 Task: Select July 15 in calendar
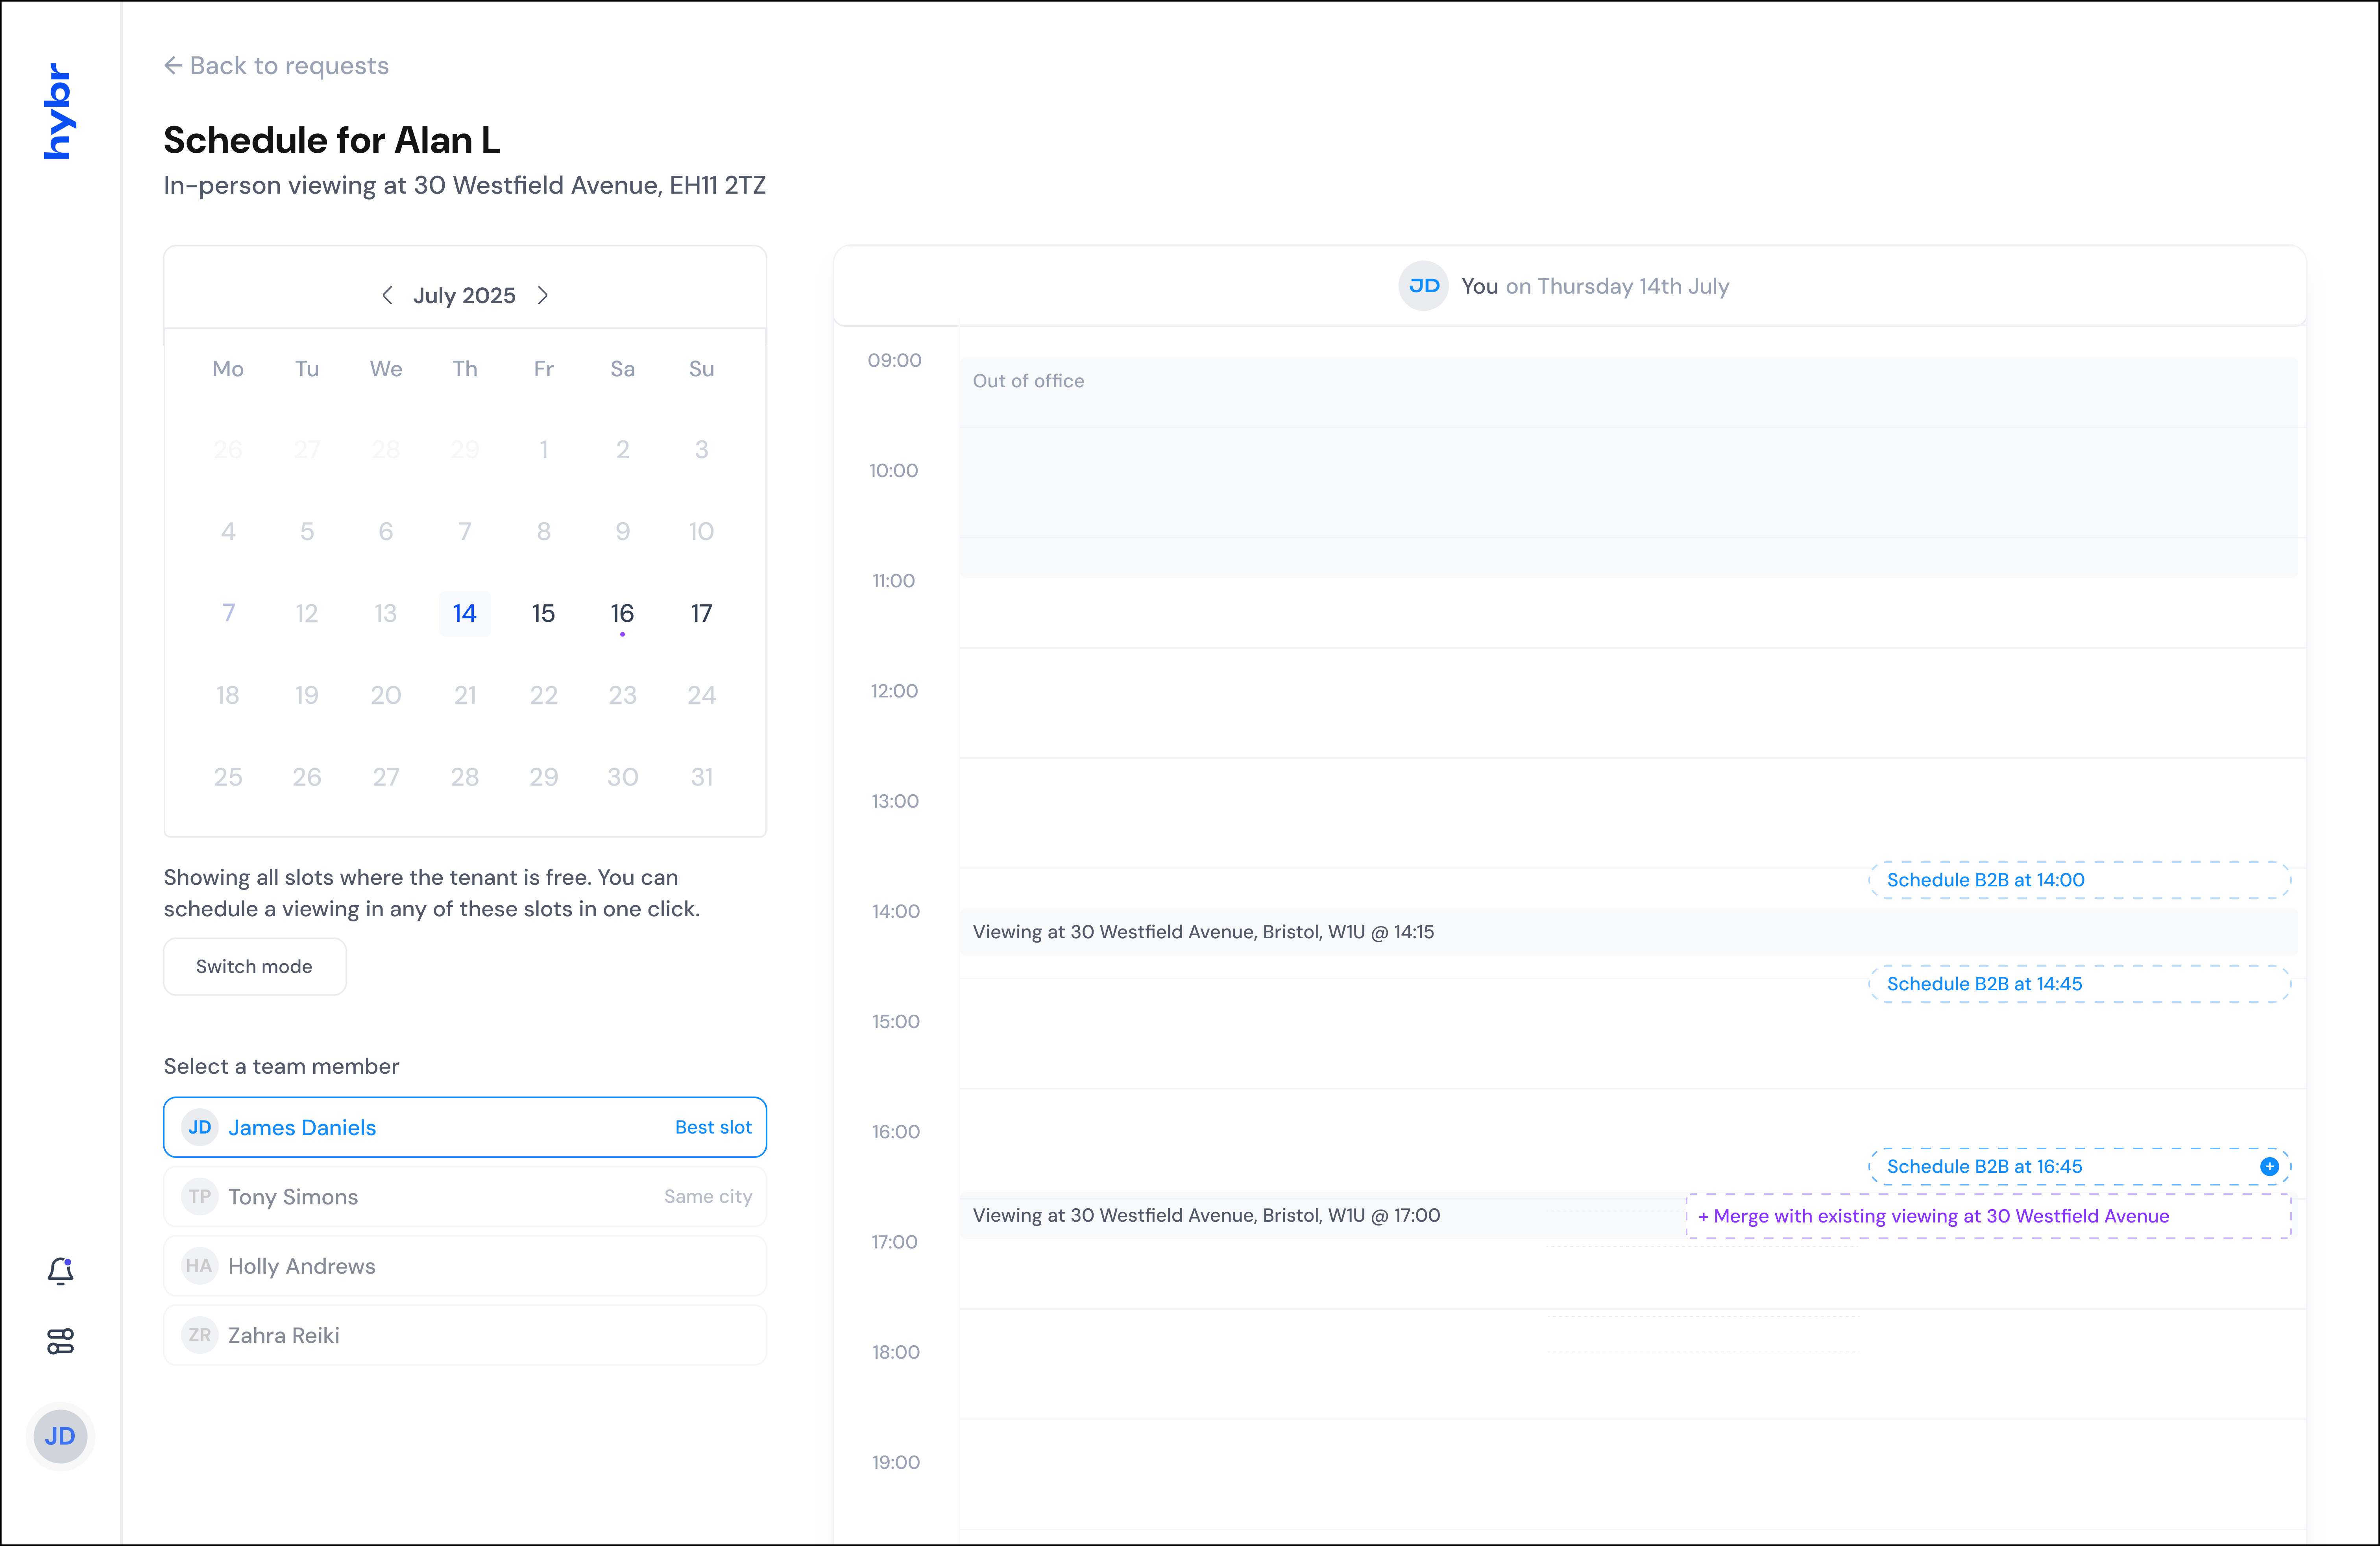543,613
